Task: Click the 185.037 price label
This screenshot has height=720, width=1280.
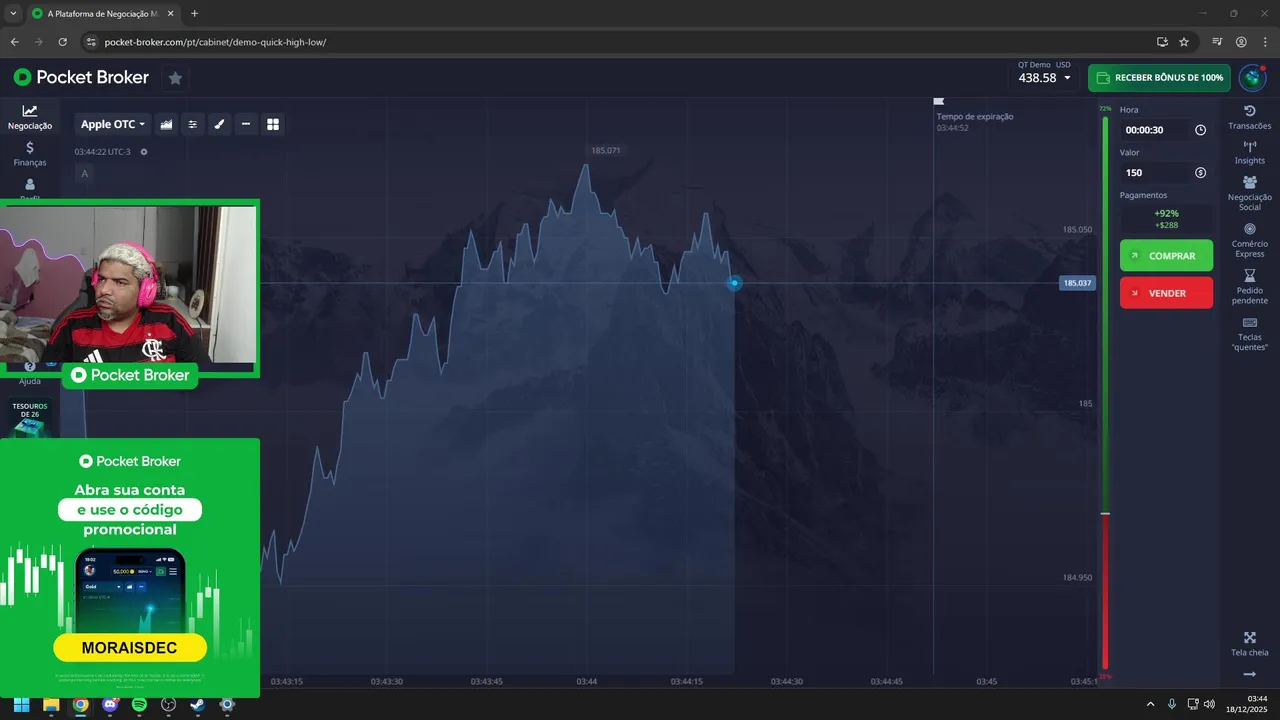Action: pos(1077,283)
